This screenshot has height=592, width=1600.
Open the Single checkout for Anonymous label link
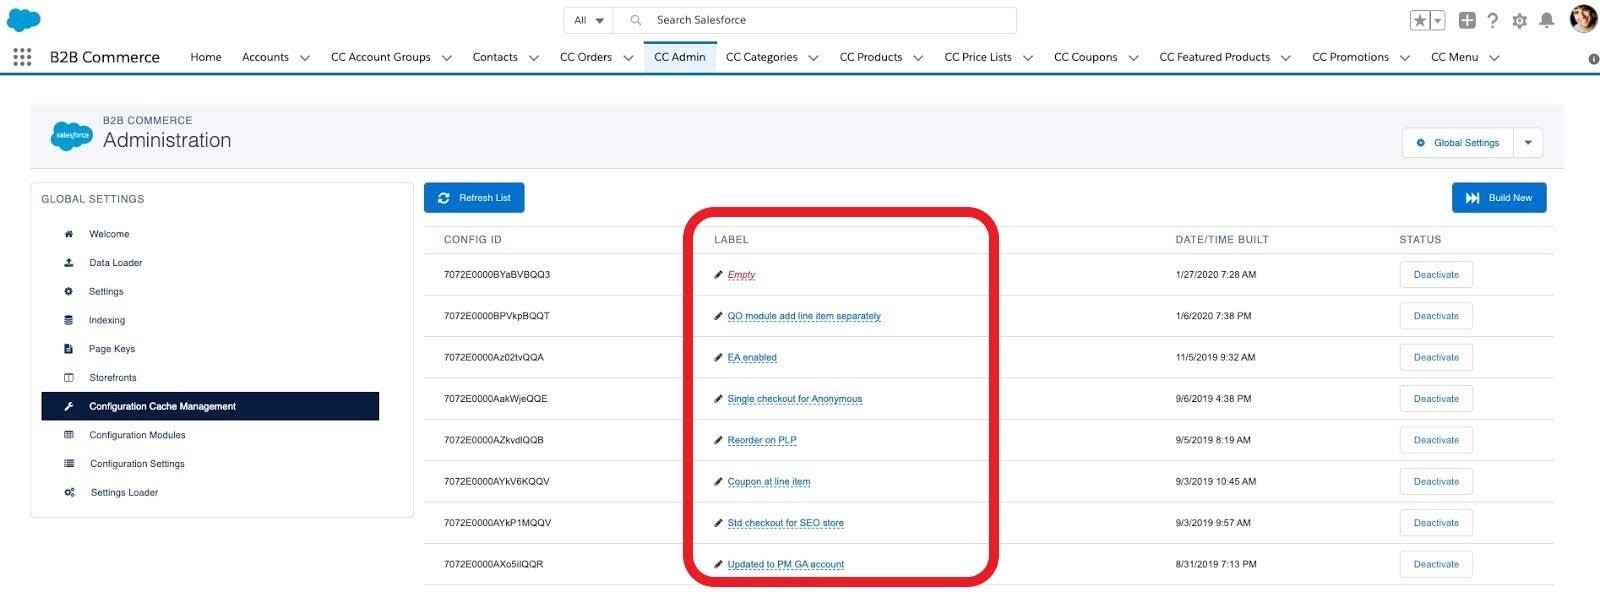pos(795,399)
